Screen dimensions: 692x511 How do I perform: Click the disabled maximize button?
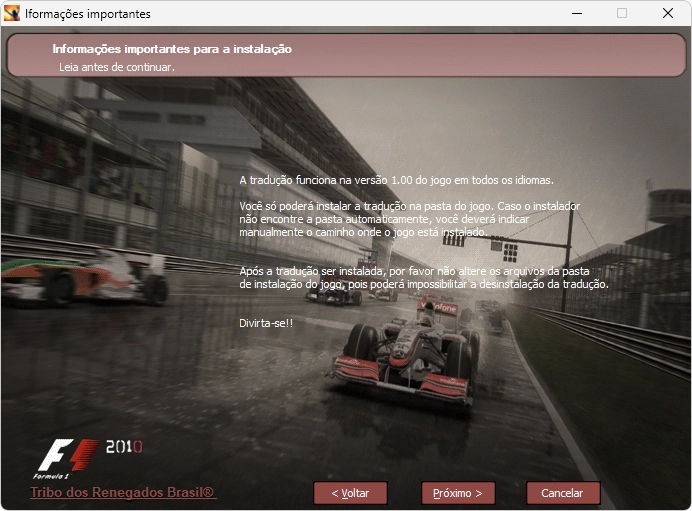coord(622,13)
